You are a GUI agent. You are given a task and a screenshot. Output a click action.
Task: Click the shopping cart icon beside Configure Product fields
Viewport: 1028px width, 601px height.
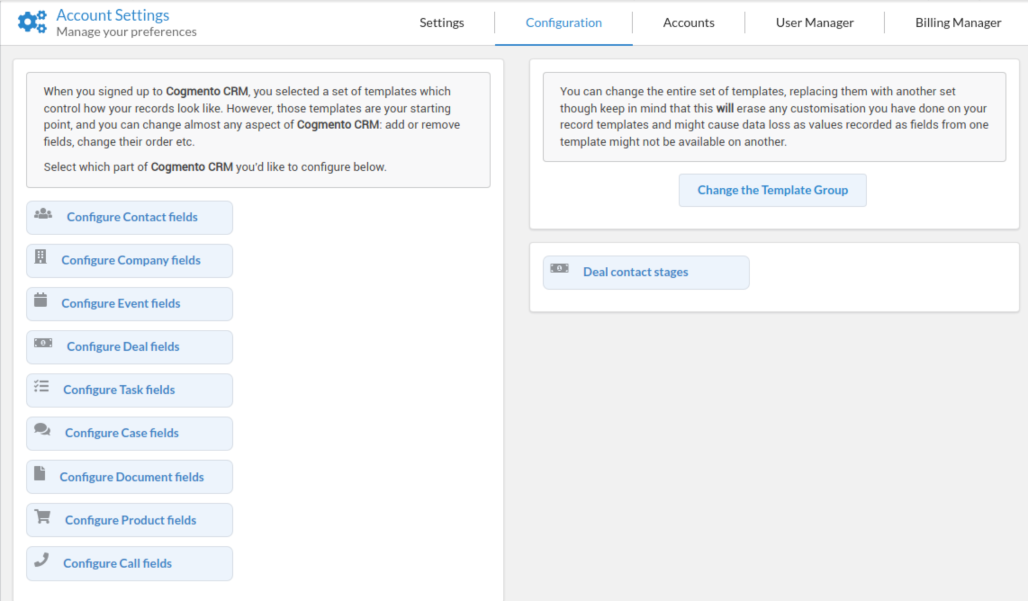point(41,519)
